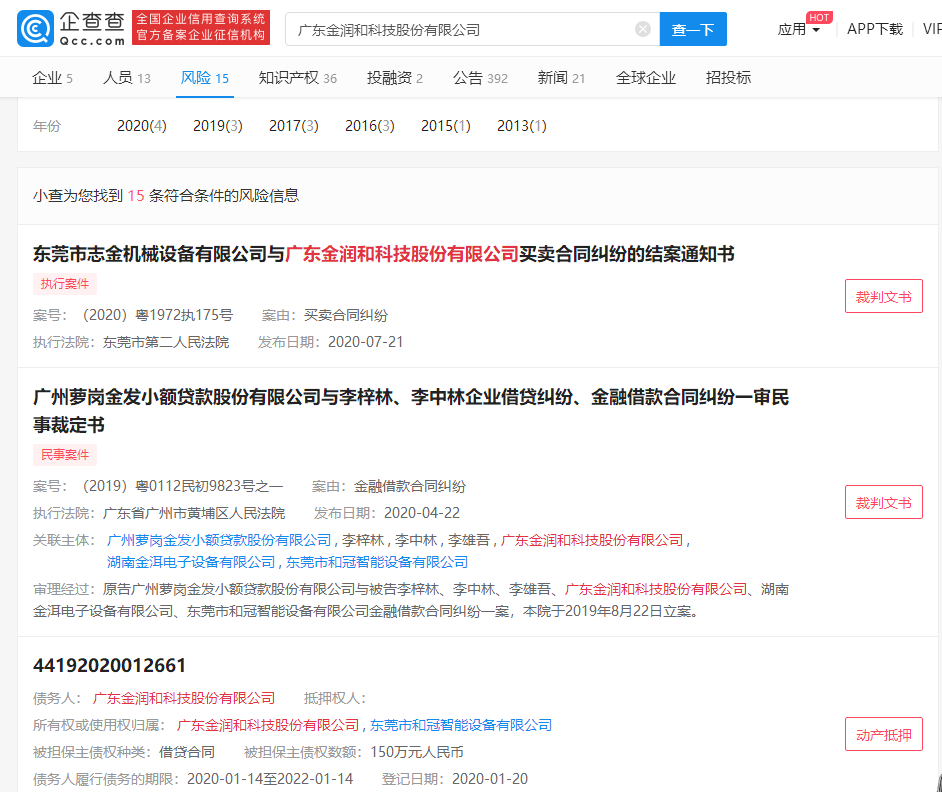This screenshot has width=942, height=792.
Task: Click 裁判文书 button for the 金融借款合同纠纷 case
Action: coord(884,502)
